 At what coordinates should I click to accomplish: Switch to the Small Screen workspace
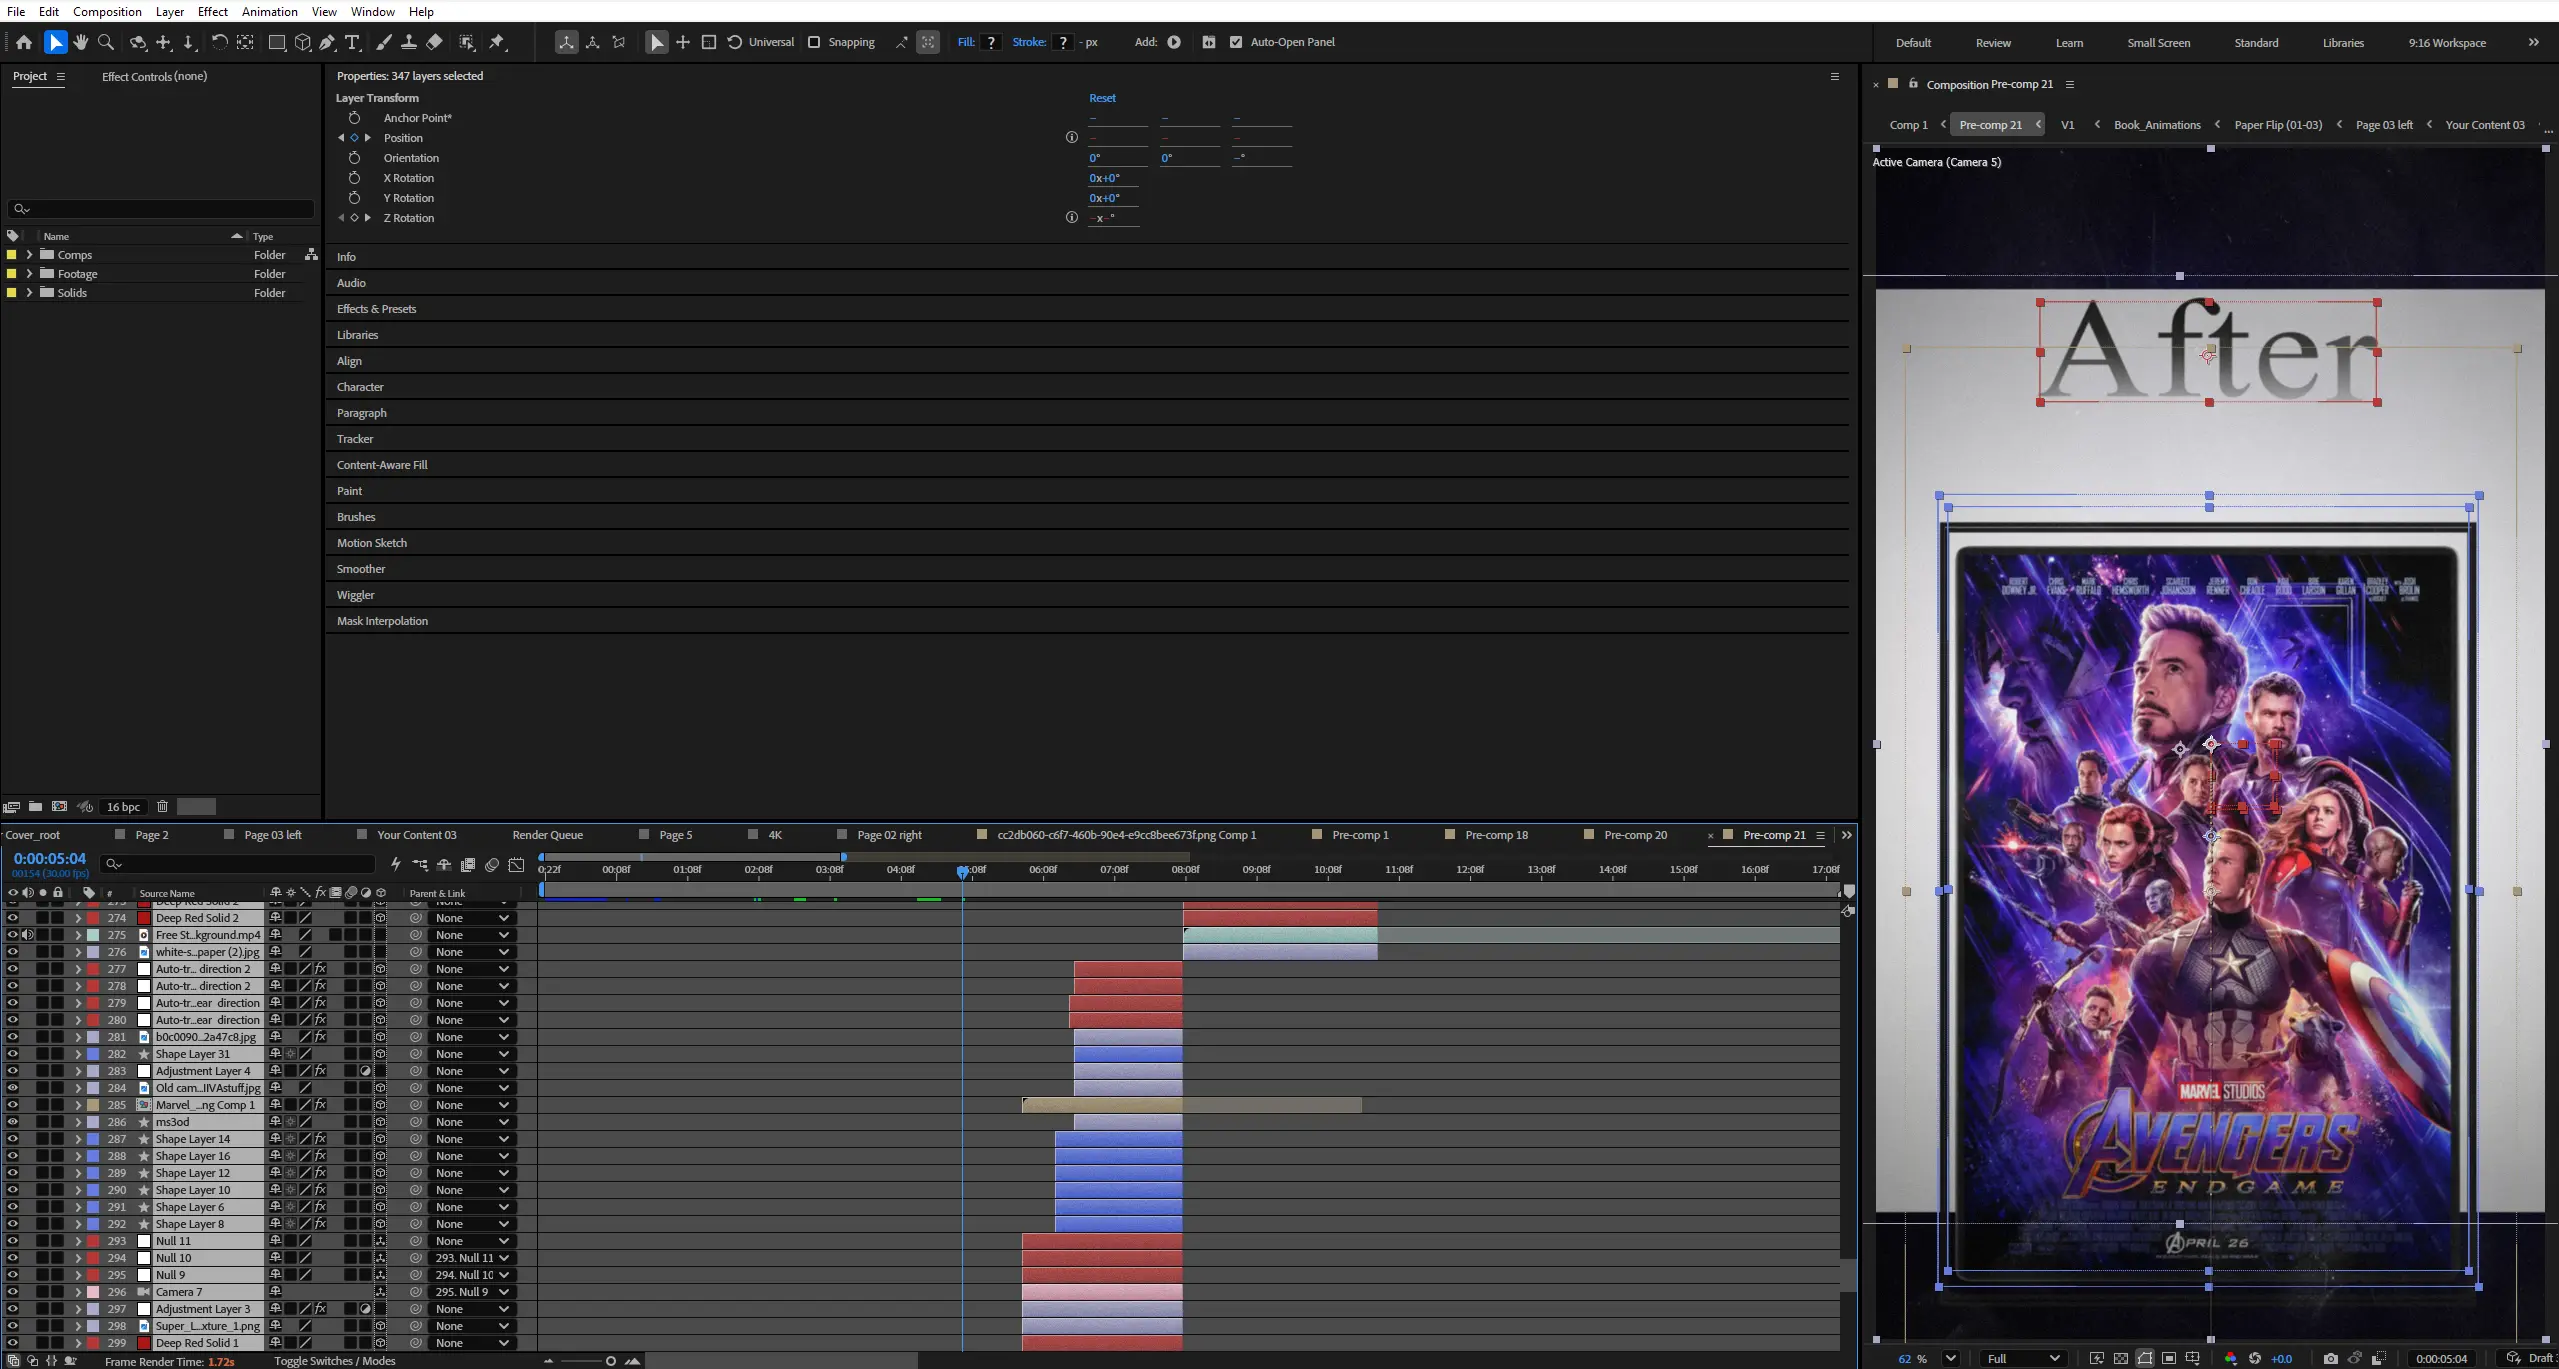point(2158,43)
